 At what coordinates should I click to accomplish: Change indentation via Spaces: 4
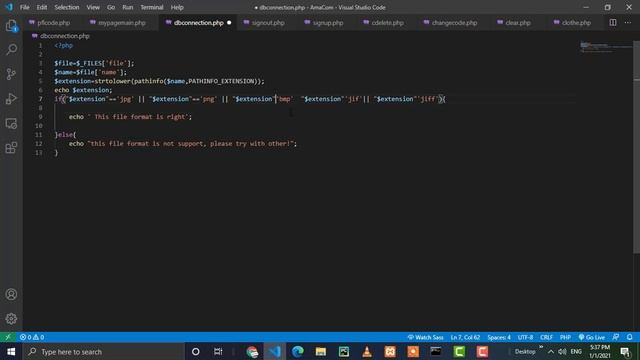499,337
